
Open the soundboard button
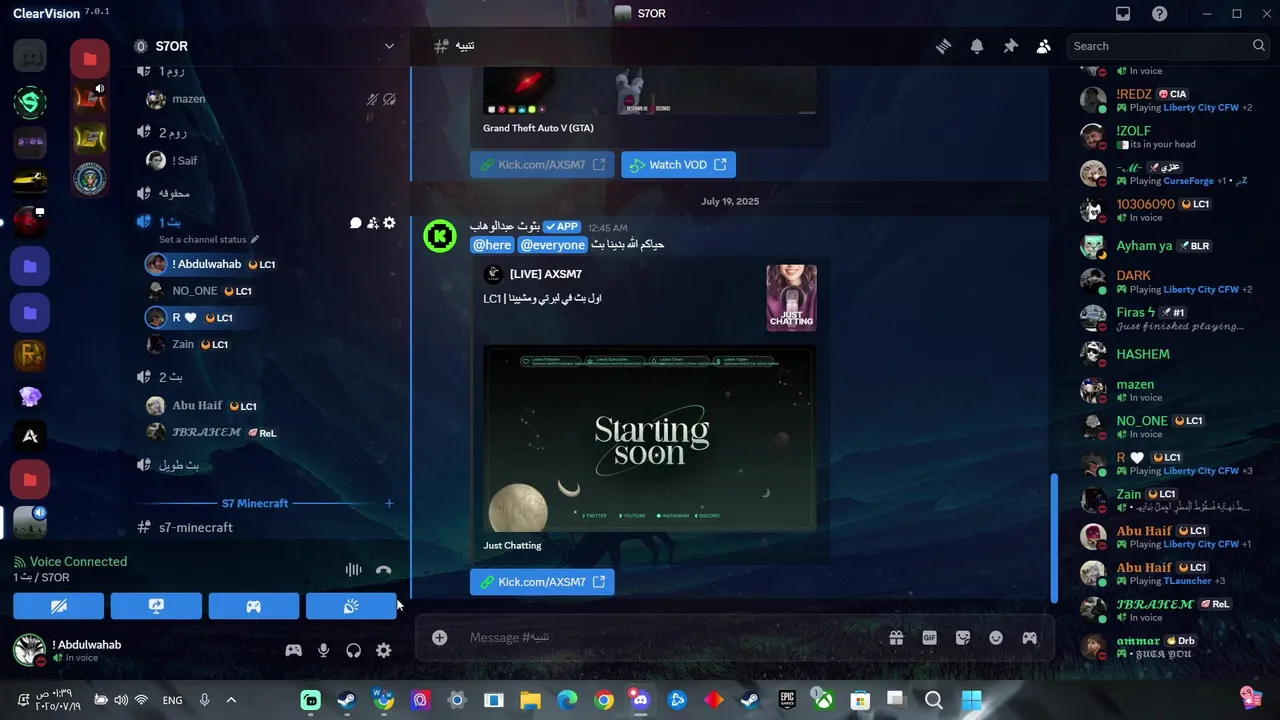coord(351,606)
